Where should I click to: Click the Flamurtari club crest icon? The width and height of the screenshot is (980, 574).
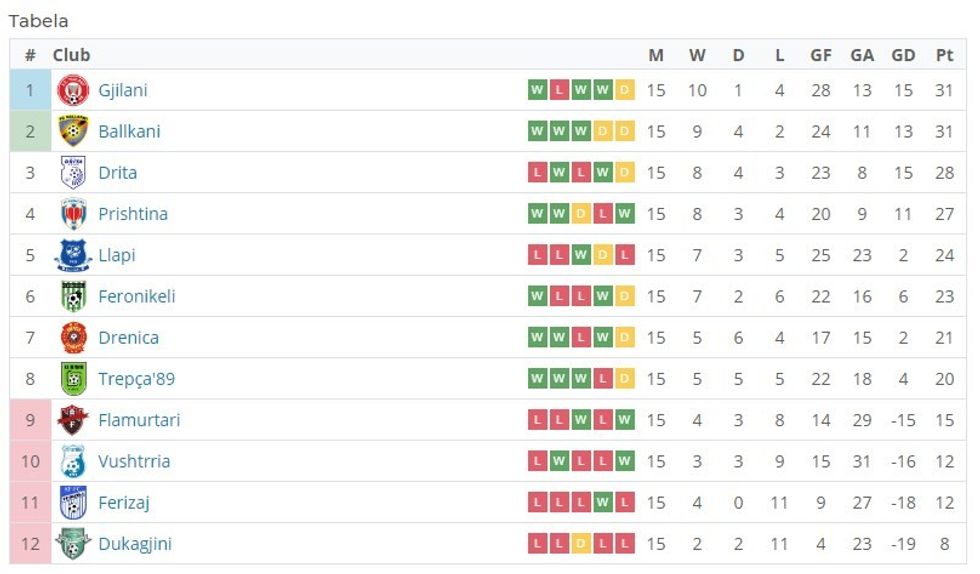point(73,420)
